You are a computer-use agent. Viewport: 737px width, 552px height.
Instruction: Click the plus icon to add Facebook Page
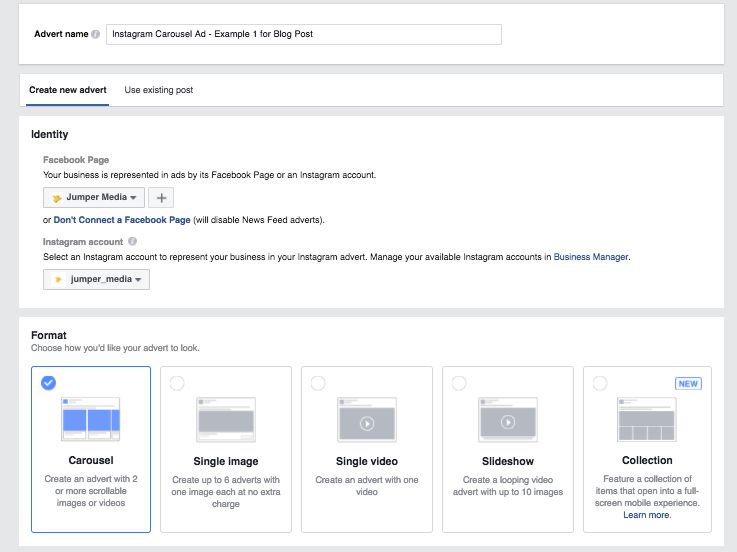click(x=162, y=198)
